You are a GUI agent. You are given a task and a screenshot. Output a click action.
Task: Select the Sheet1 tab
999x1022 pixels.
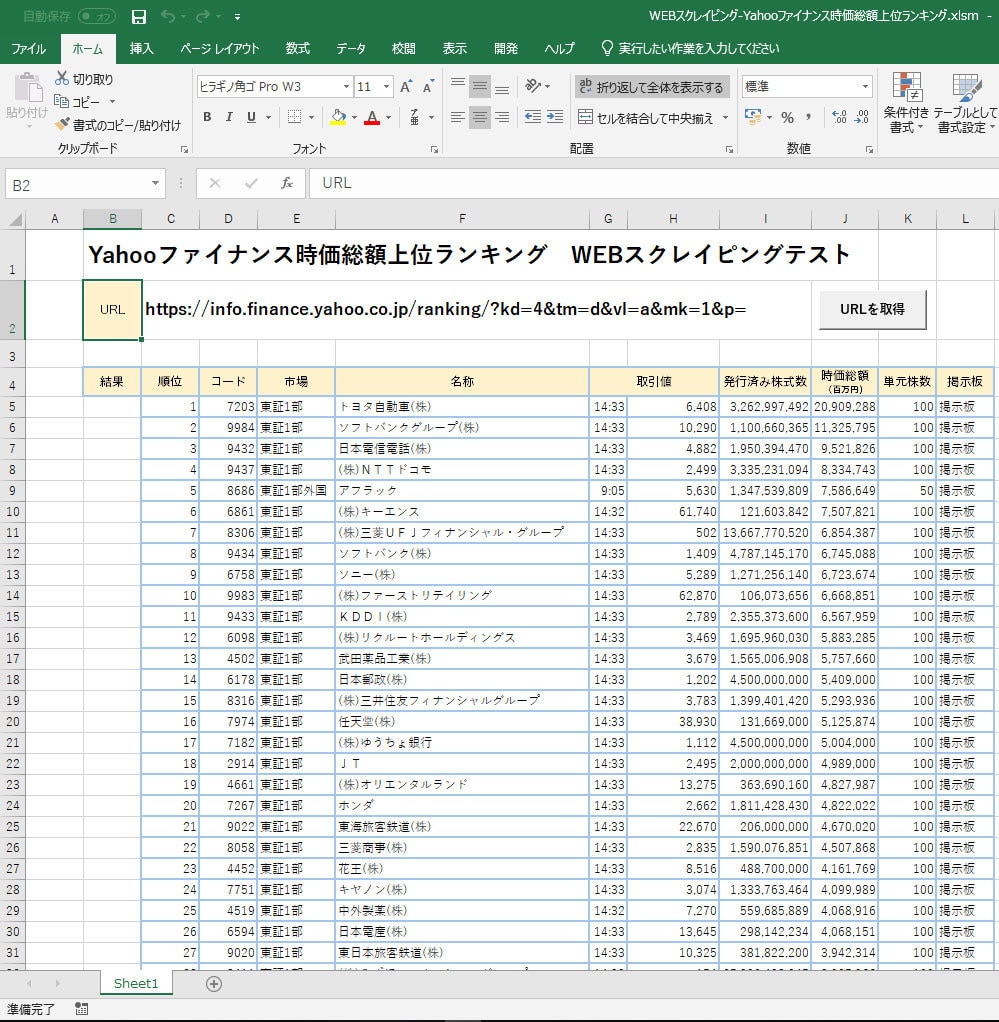click(136, 984)
